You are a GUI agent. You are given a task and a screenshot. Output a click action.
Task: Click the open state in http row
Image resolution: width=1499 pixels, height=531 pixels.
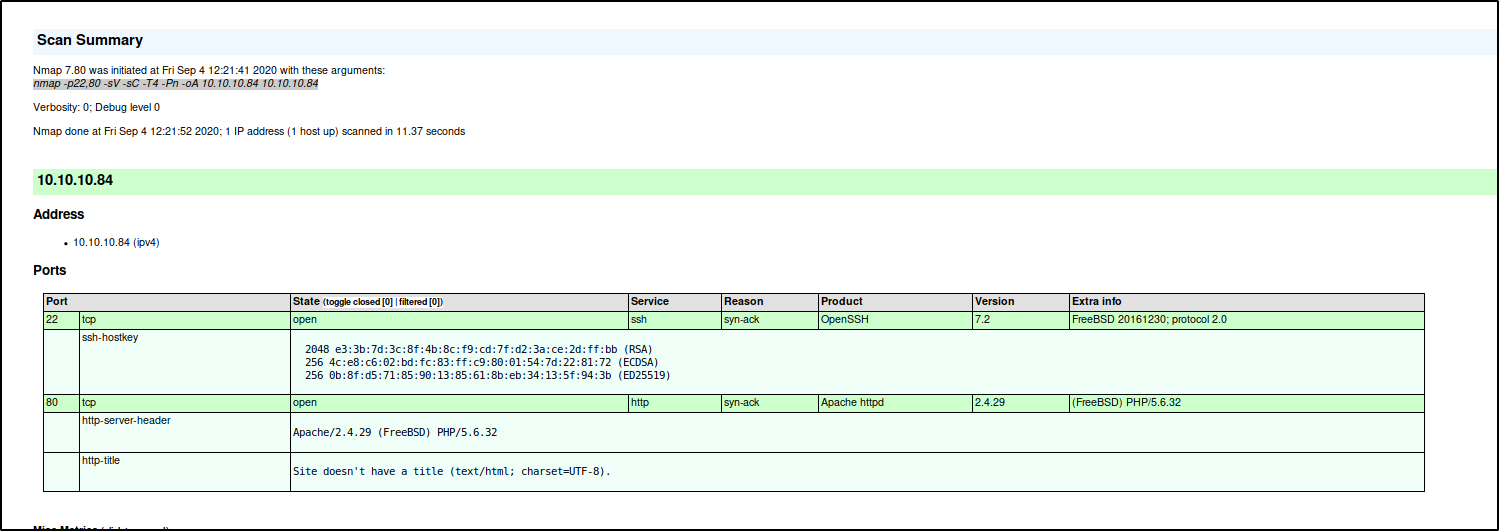459,403
